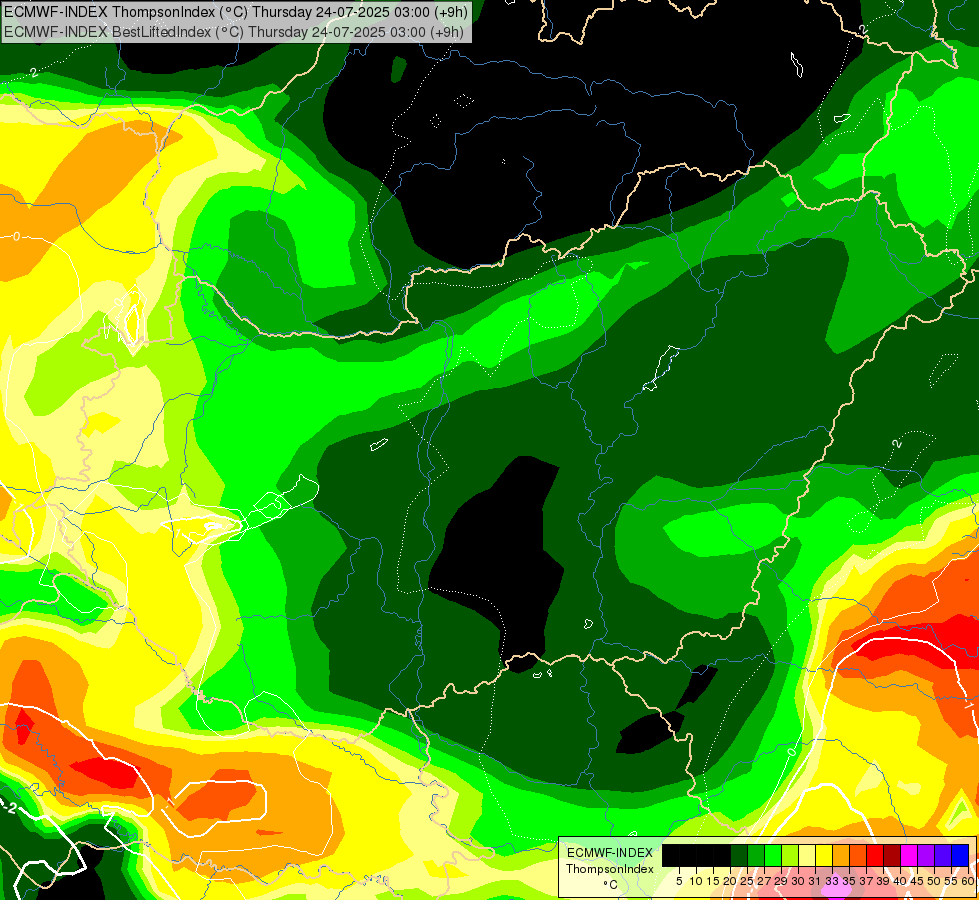Select the legend scale value 27
Viewport: 979px width, 900px height.
point(764,881)
